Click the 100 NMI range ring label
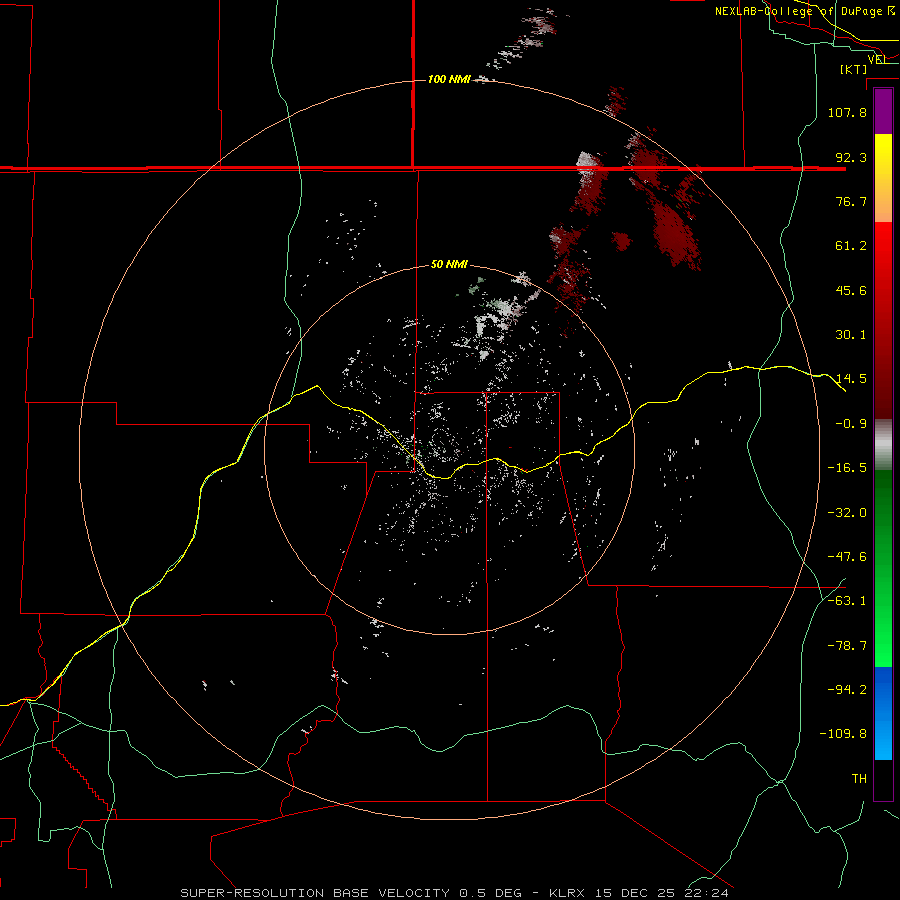The image size is (900, 900). pyautogui.click(x=449, y=79)
